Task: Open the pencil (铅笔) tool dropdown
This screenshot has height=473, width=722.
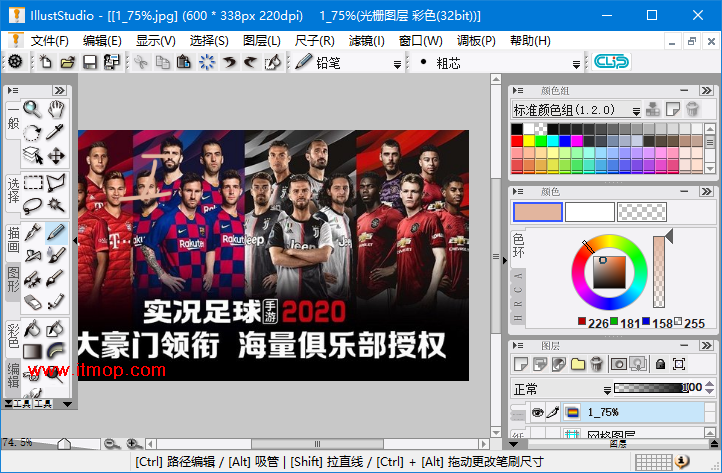Action: (x=397, y=64)
